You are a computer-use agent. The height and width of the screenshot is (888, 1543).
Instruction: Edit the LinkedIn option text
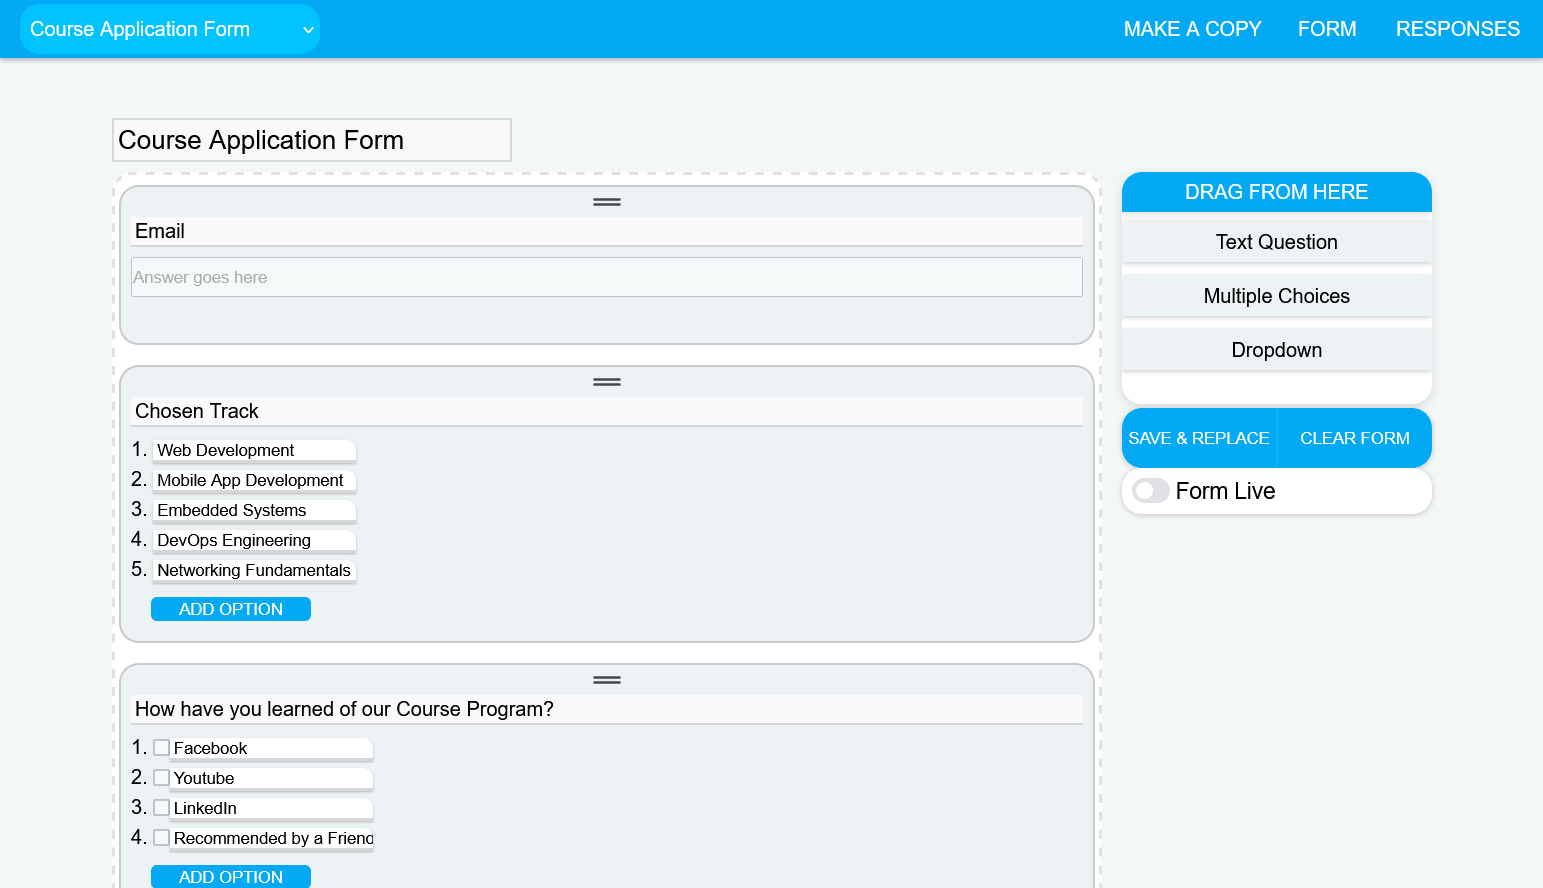(272, 809)
